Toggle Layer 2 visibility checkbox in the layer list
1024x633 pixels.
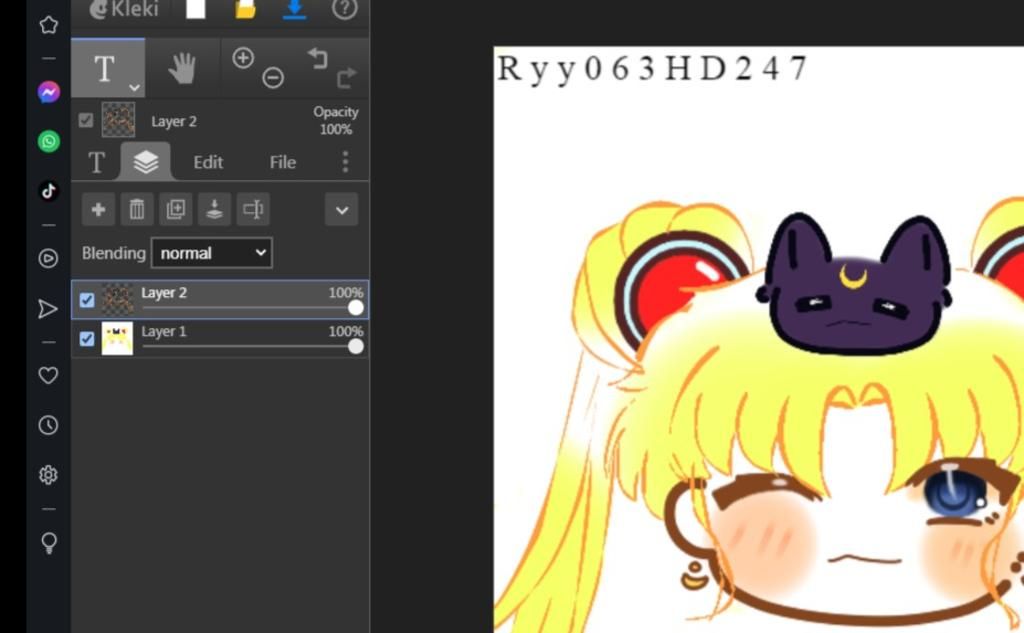pos(87,300)
